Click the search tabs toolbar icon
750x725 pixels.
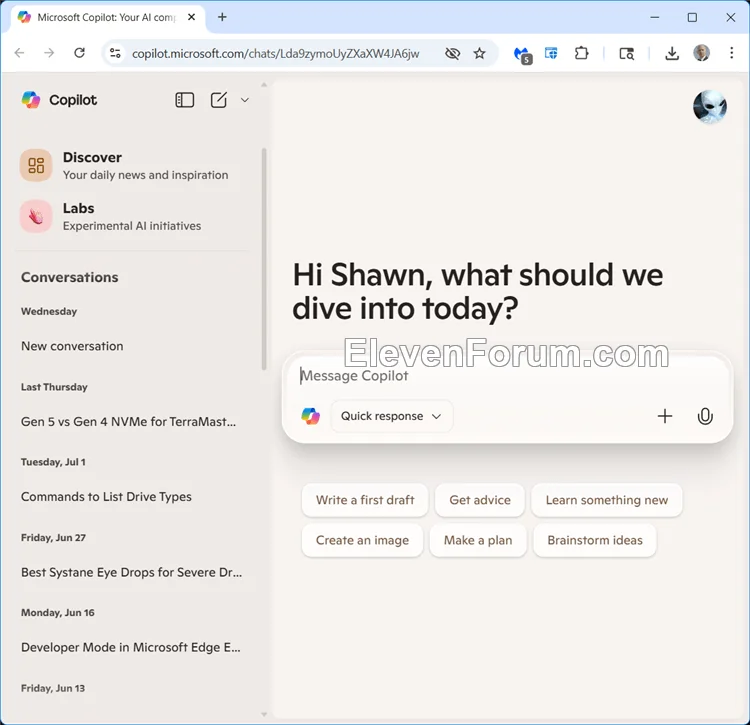click(x=626, y=54)
